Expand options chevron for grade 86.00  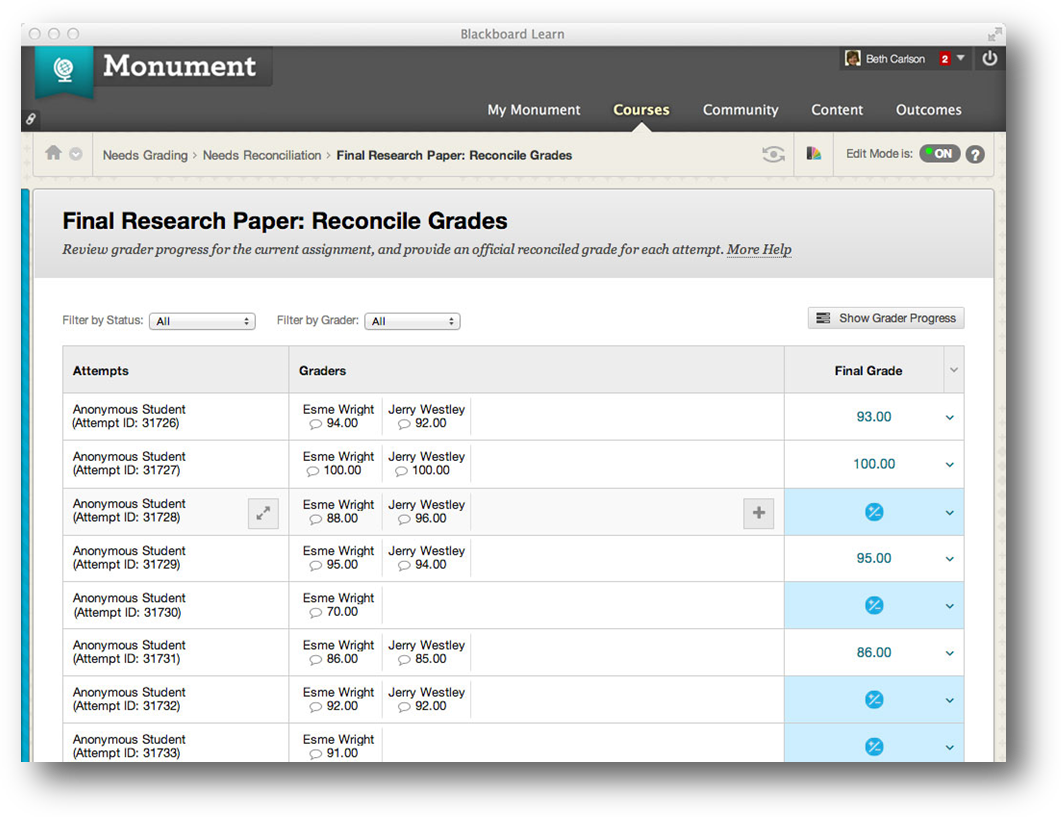click(949, 653)
